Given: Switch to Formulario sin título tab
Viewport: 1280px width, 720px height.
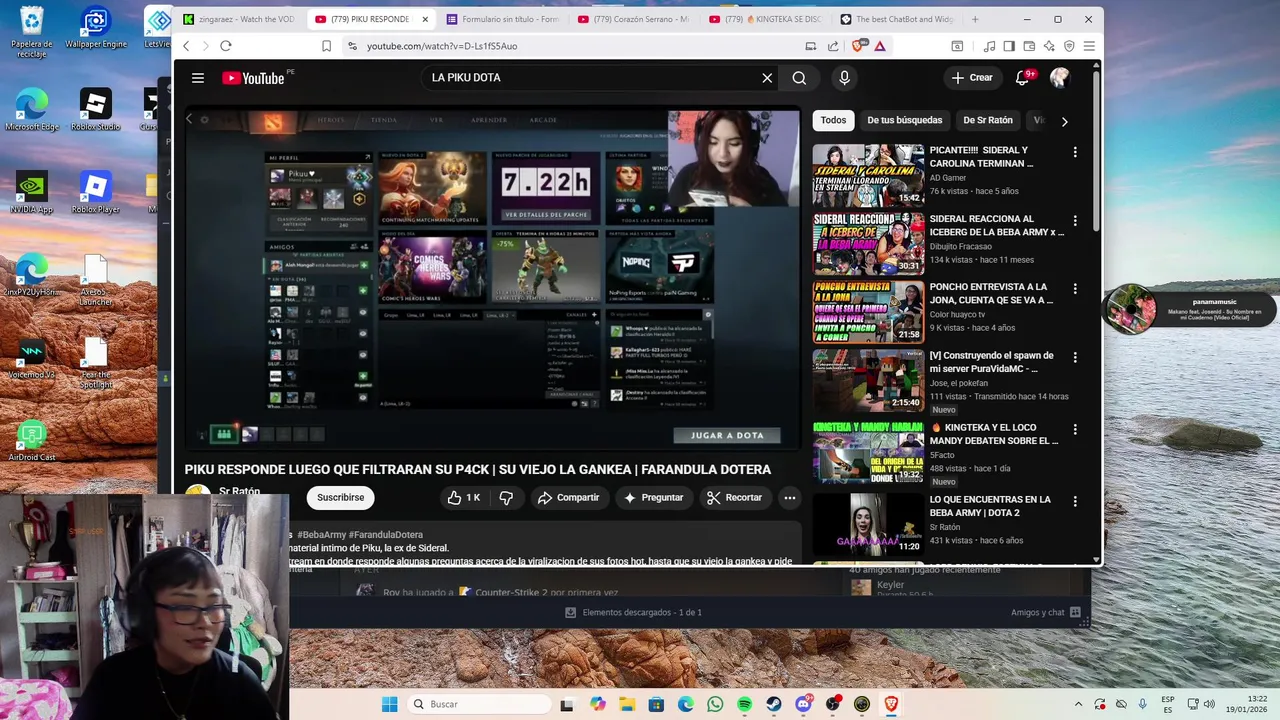Looking at the screenshot, I should (504, 19).
